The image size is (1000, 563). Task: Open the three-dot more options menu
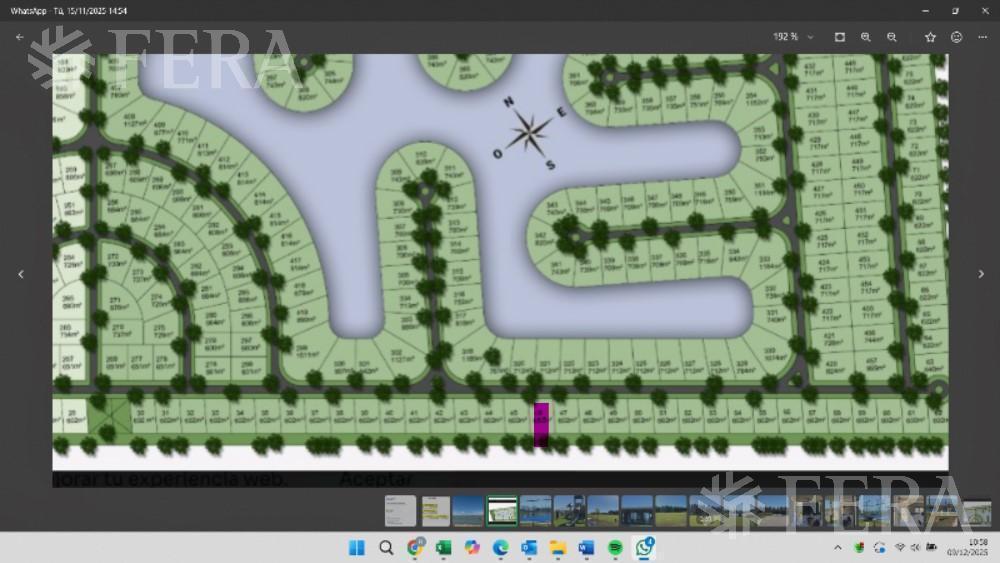[983, 37]
